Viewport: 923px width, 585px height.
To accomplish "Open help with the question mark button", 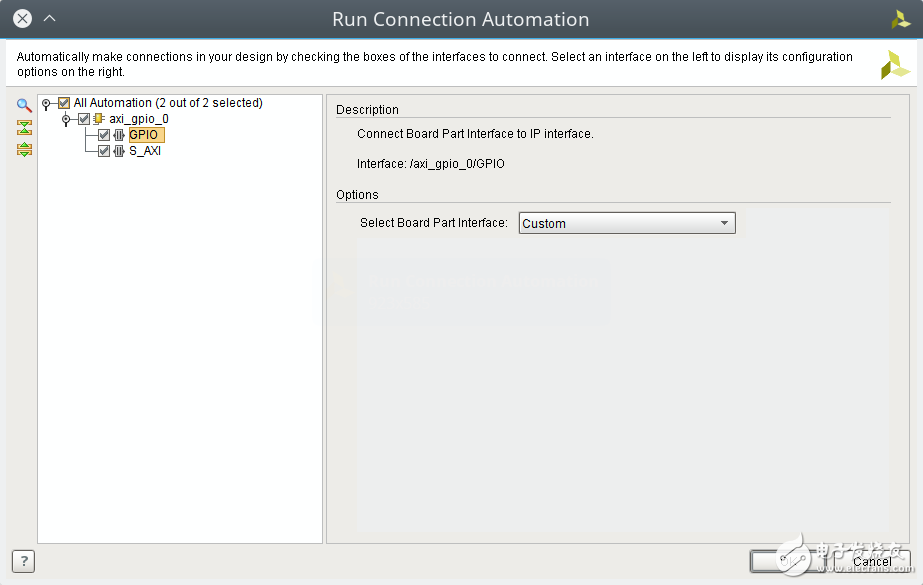I will pos(22,561).
